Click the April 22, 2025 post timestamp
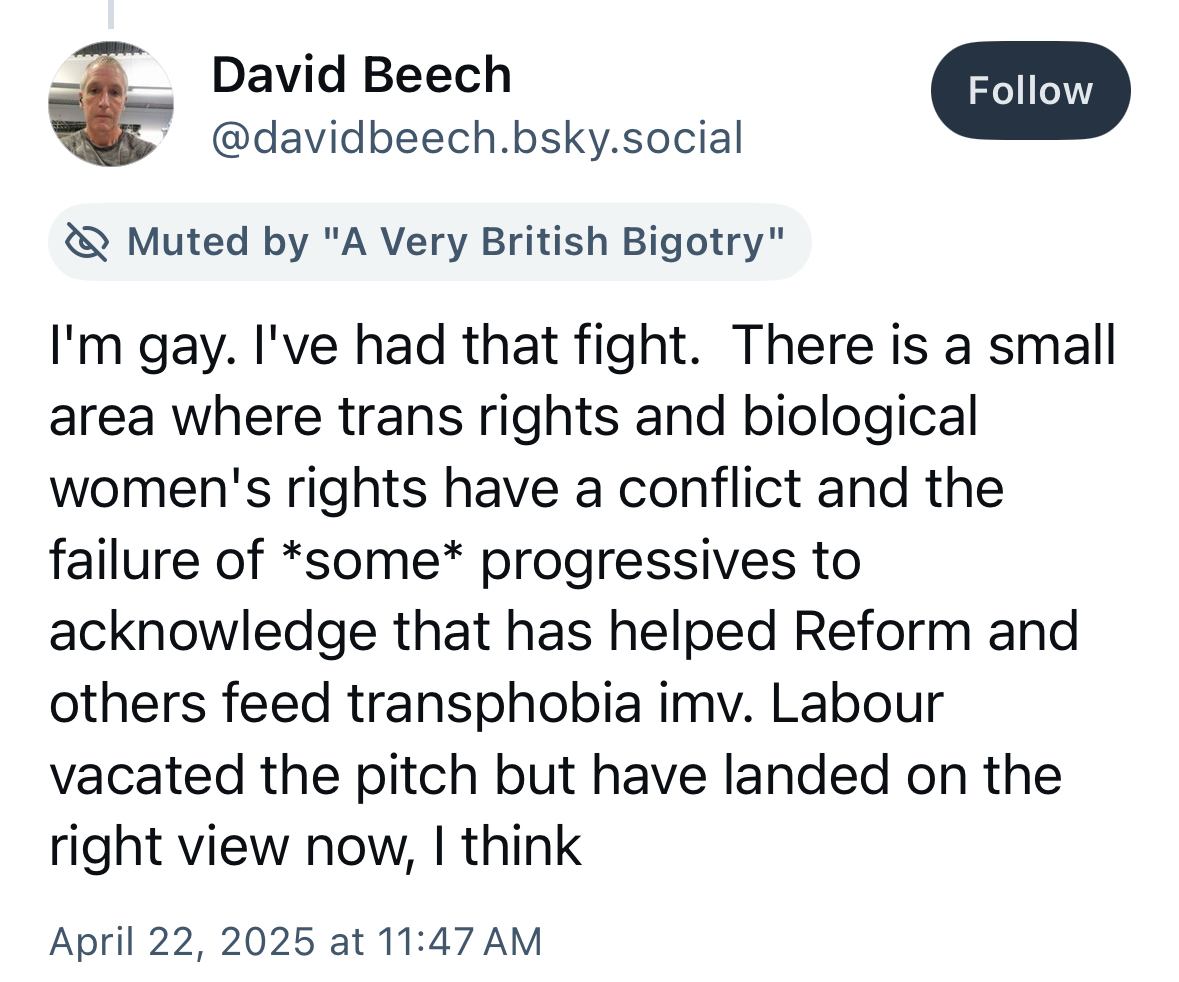The width and height of the screenshot is (1179, 982). (x=295, y=941)
